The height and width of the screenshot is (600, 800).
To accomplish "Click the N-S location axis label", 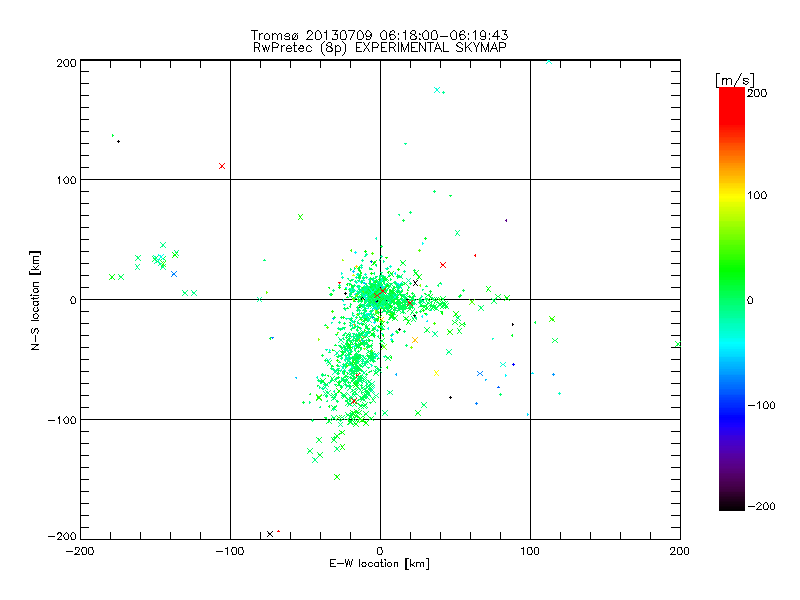I will (x=35, y=300).
